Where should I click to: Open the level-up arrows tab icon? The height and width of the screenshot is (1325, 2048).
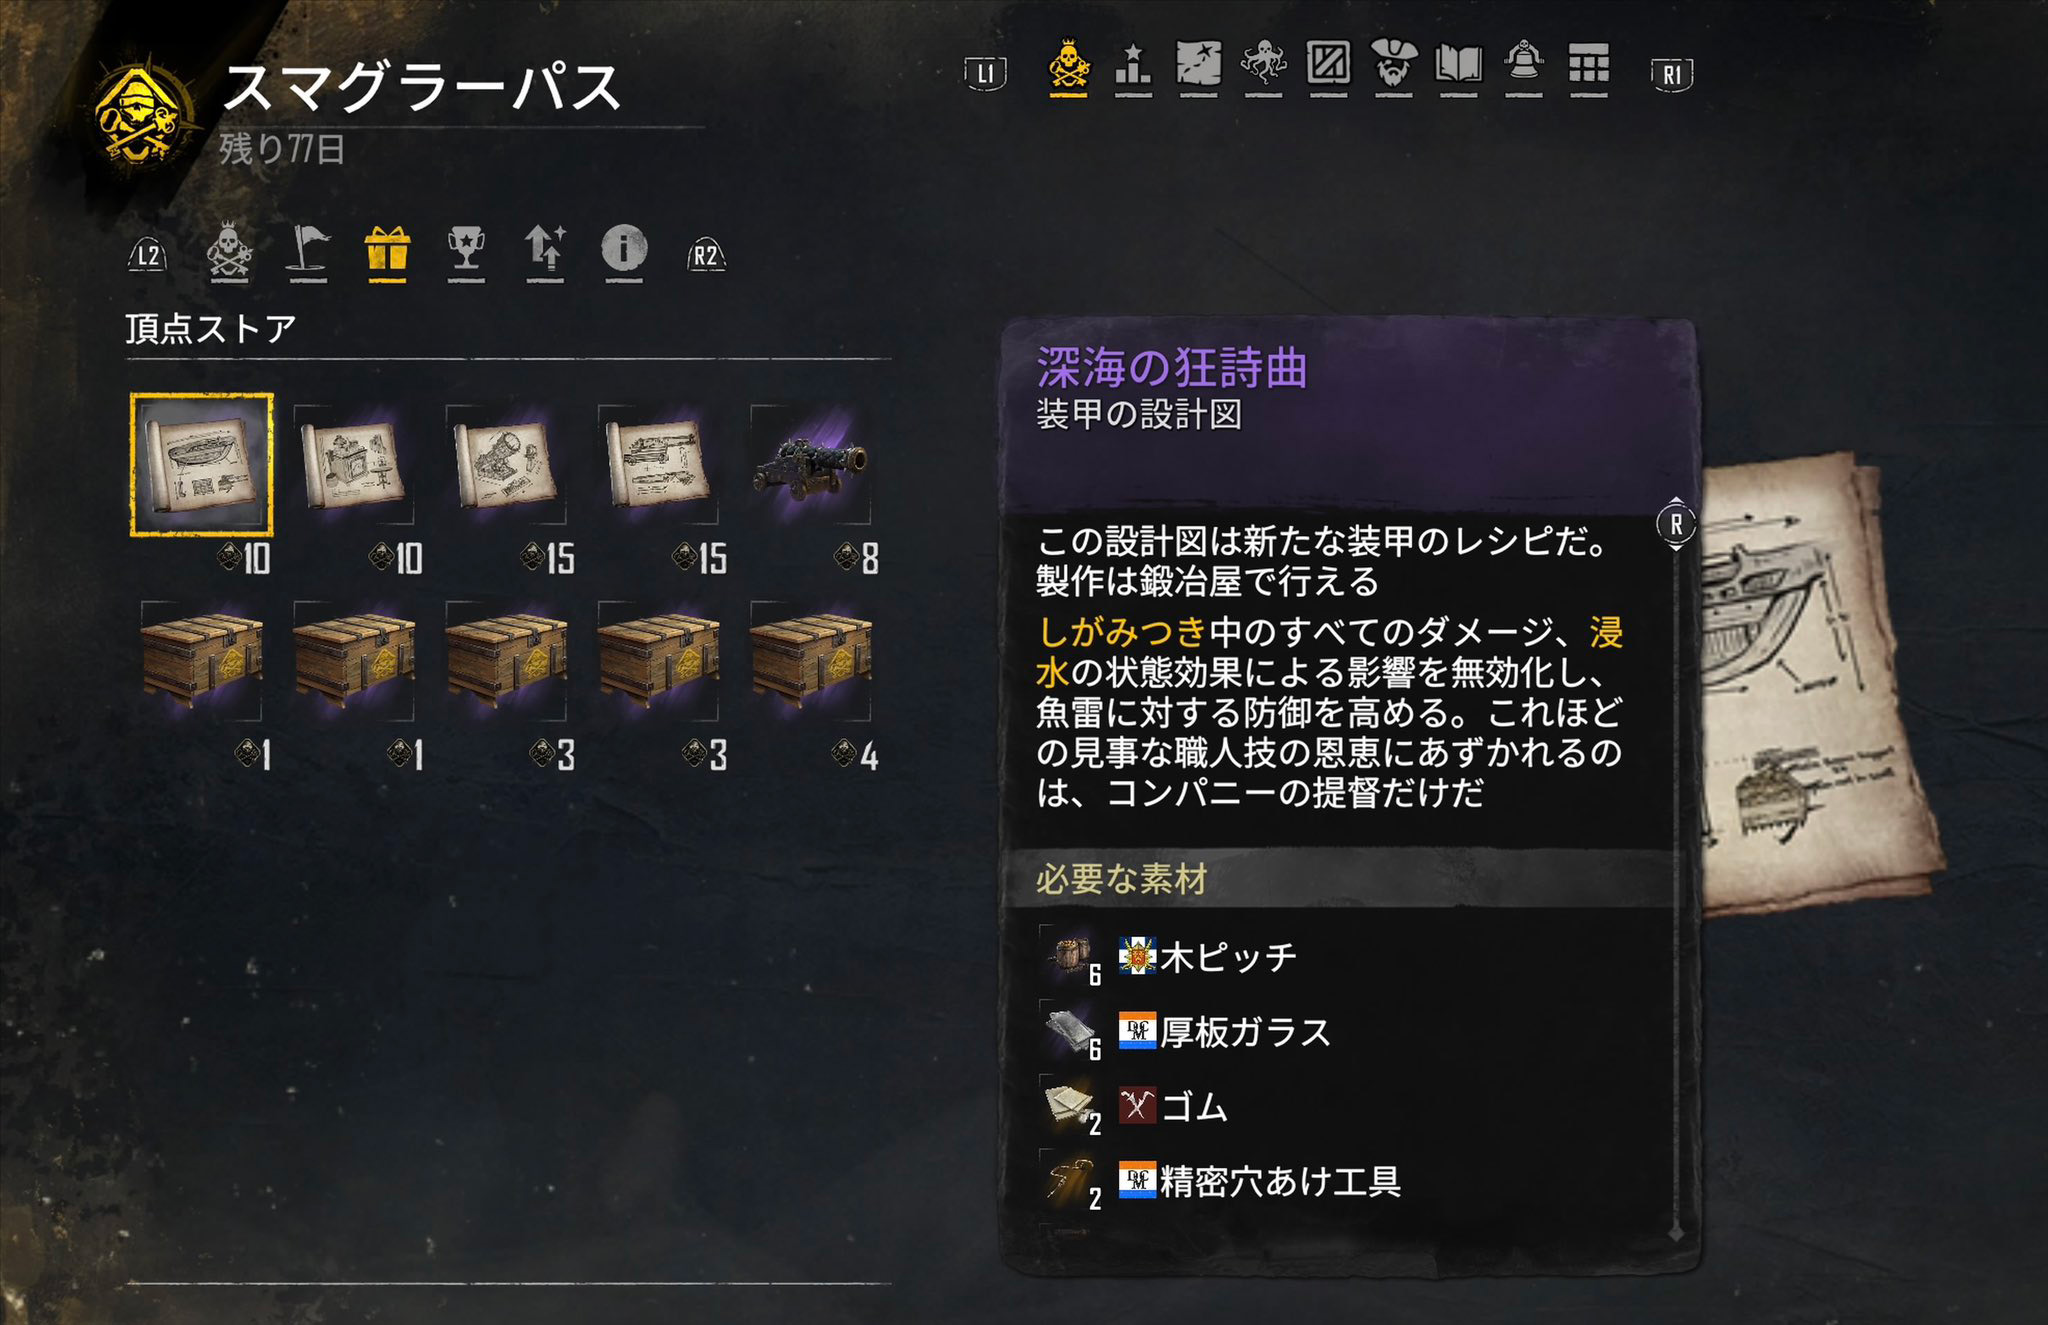pyautogui.click(x=545, y=251)
